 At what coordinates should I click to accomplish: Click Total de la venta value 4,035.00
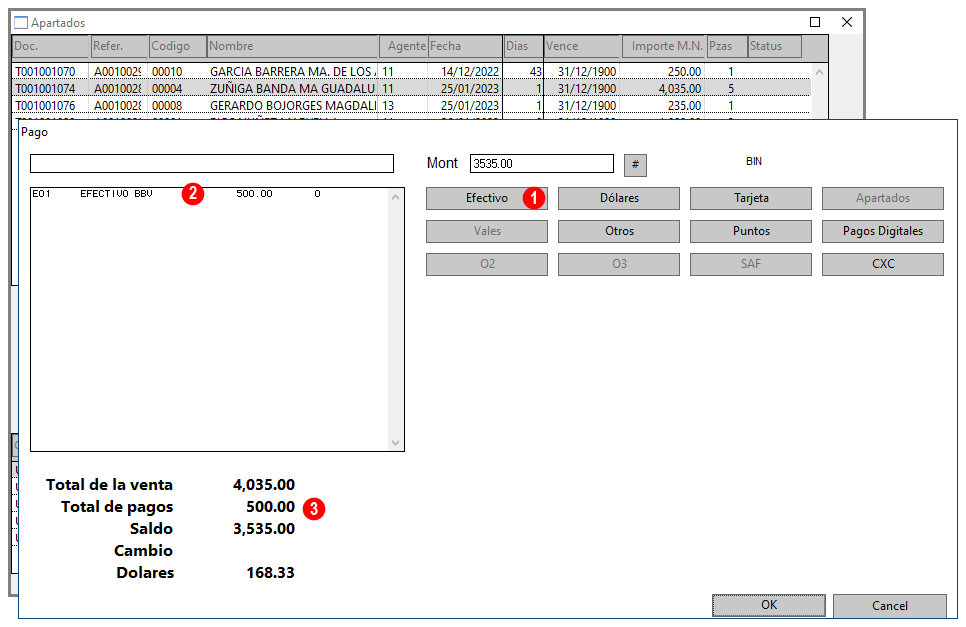tap(264, 485)
